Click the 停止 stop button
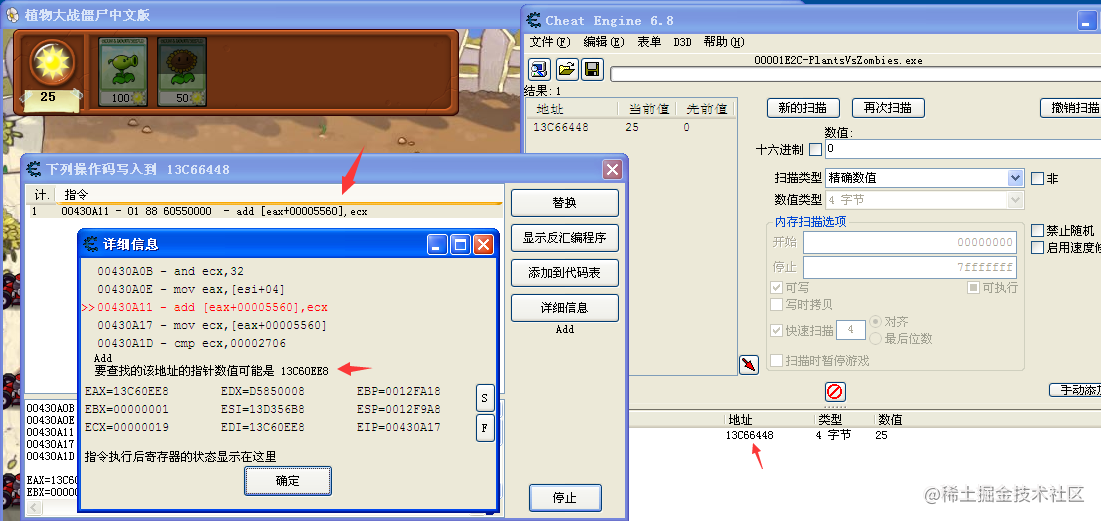The height and width of the screenshot is (521, 1101). tap(565, 498)
